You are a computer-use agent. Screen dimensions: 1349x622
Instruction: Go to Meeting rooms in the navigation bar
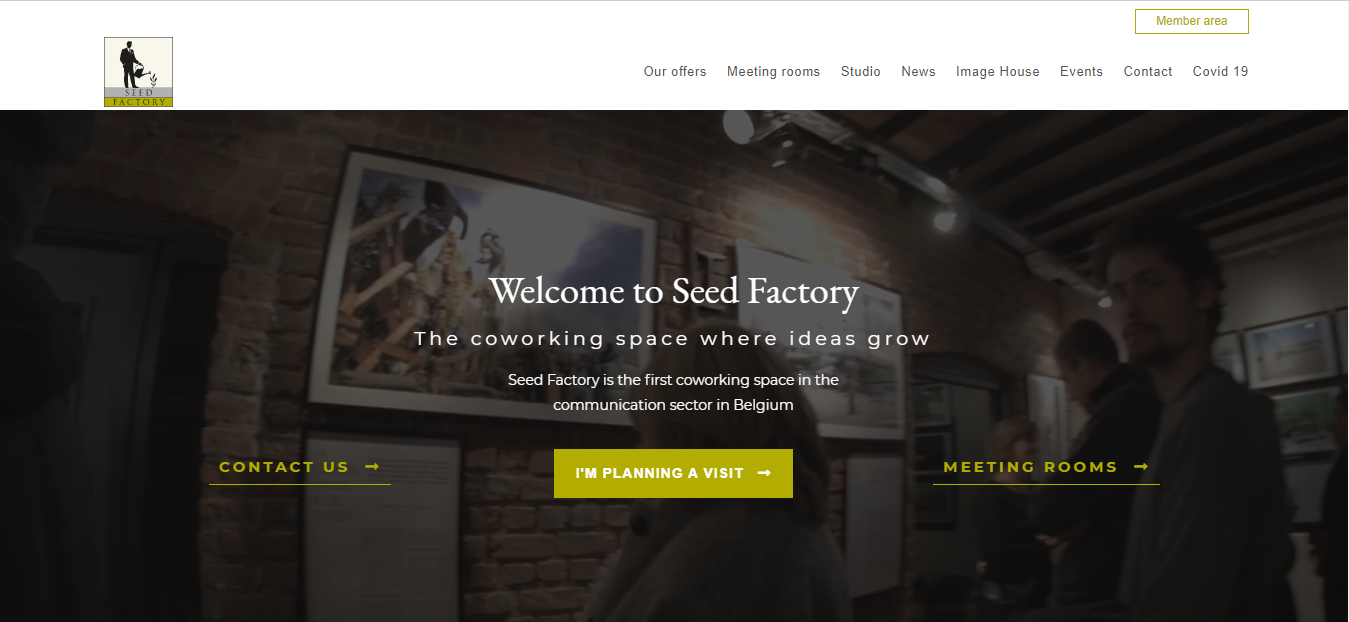[x=773, y=72]
